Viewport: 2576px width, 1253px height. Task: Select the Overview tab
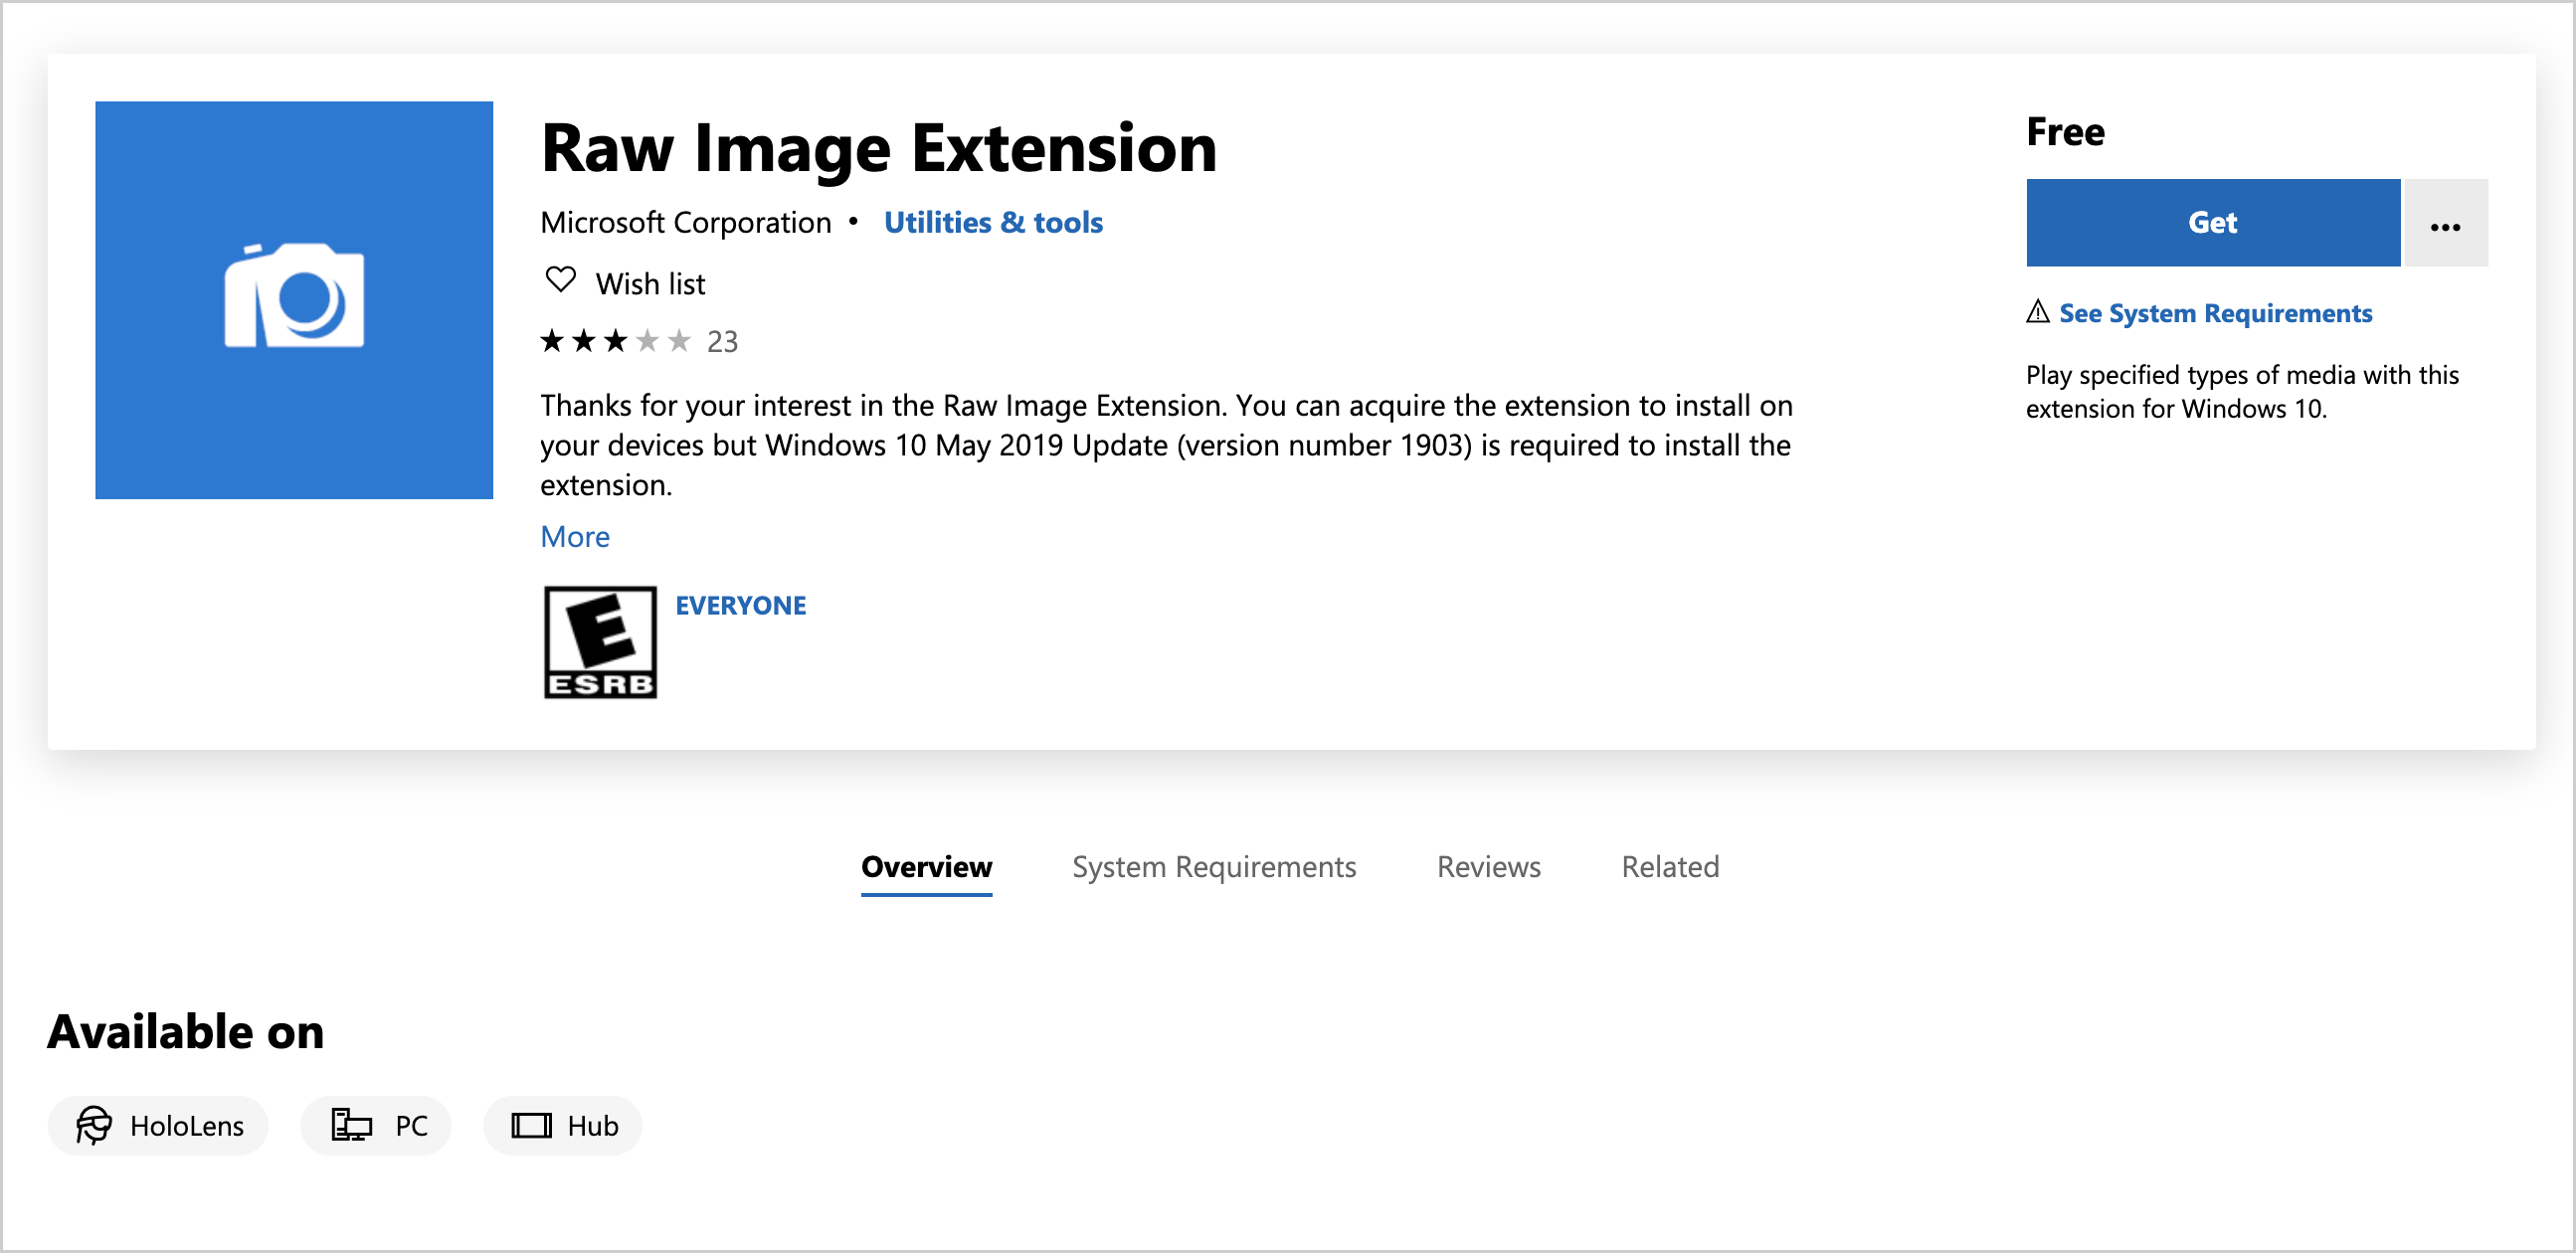pyautogui.click(x=925, y=867)
